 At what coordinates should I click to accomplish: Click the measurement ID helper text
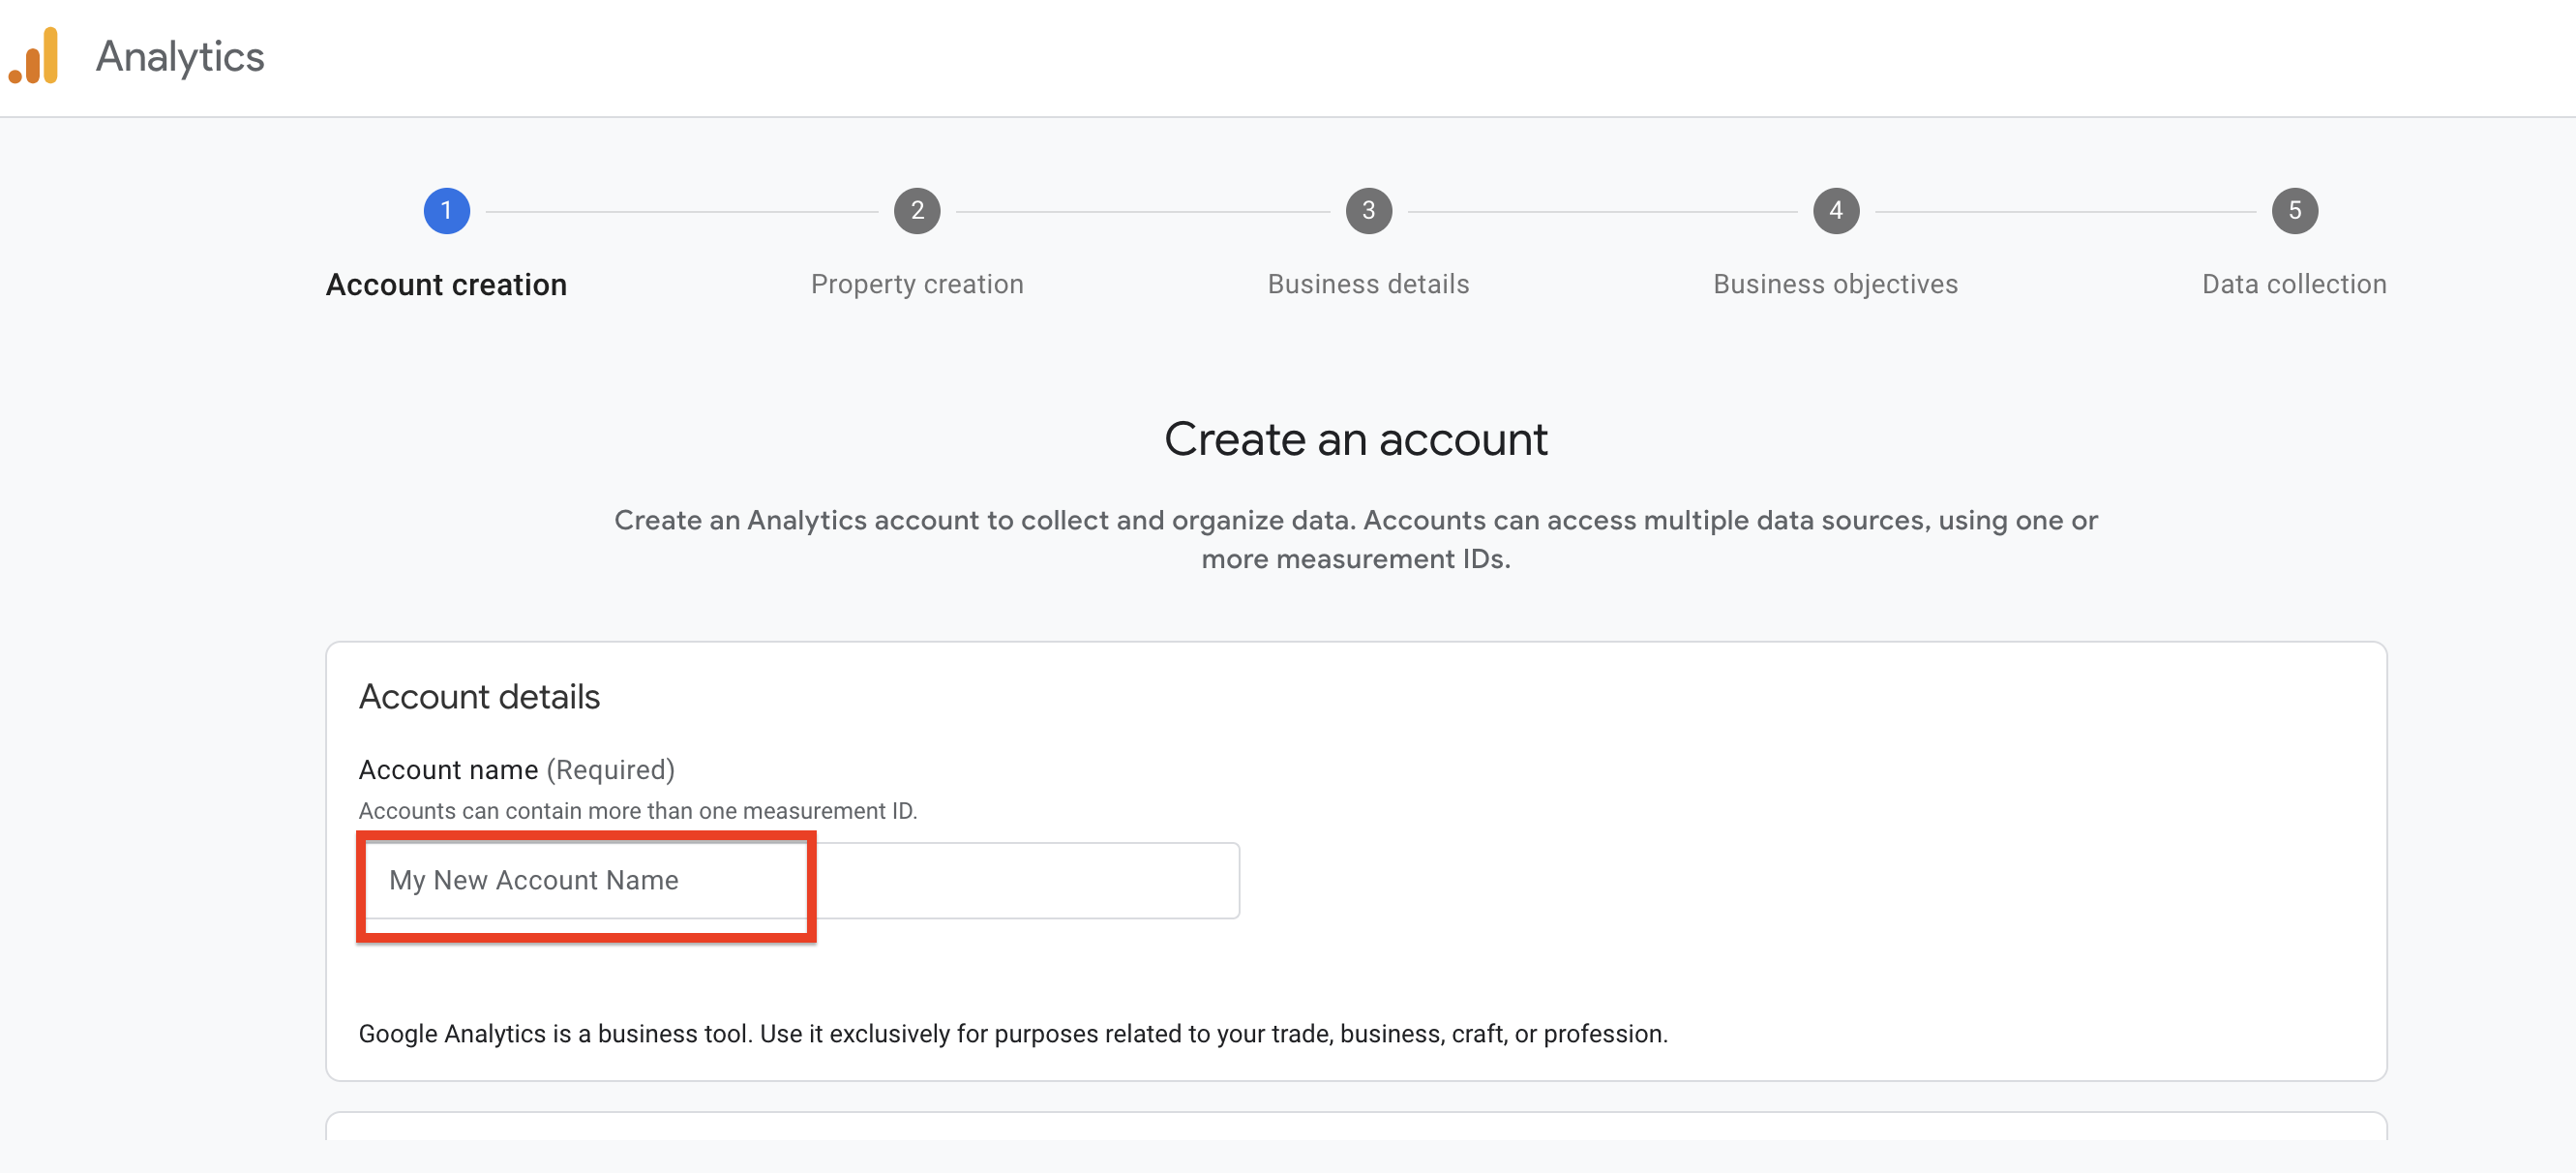point(637,811)
